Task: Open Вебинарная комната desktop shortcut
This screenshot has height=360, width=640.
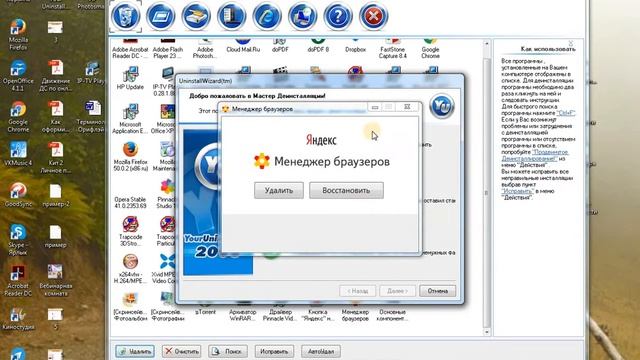Action: [56, 281]
